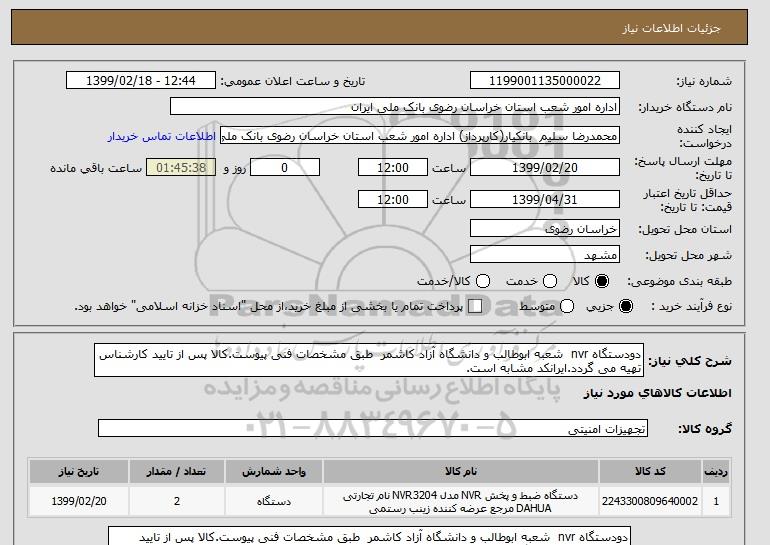Click the price validity date 1399/04/31 field
770x545 pixels.
[545, 199]
